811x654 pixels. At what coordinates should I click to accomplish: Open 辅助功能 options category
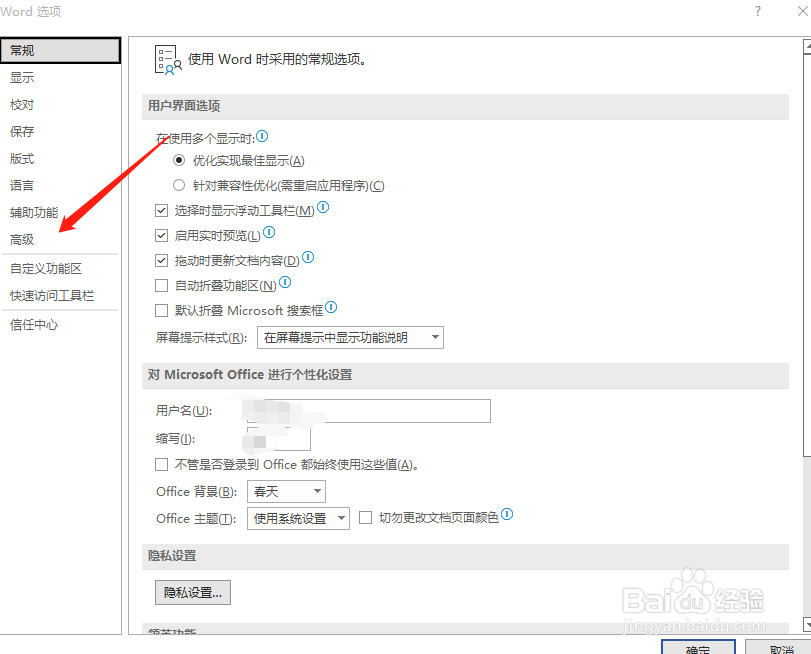point(61,212)
